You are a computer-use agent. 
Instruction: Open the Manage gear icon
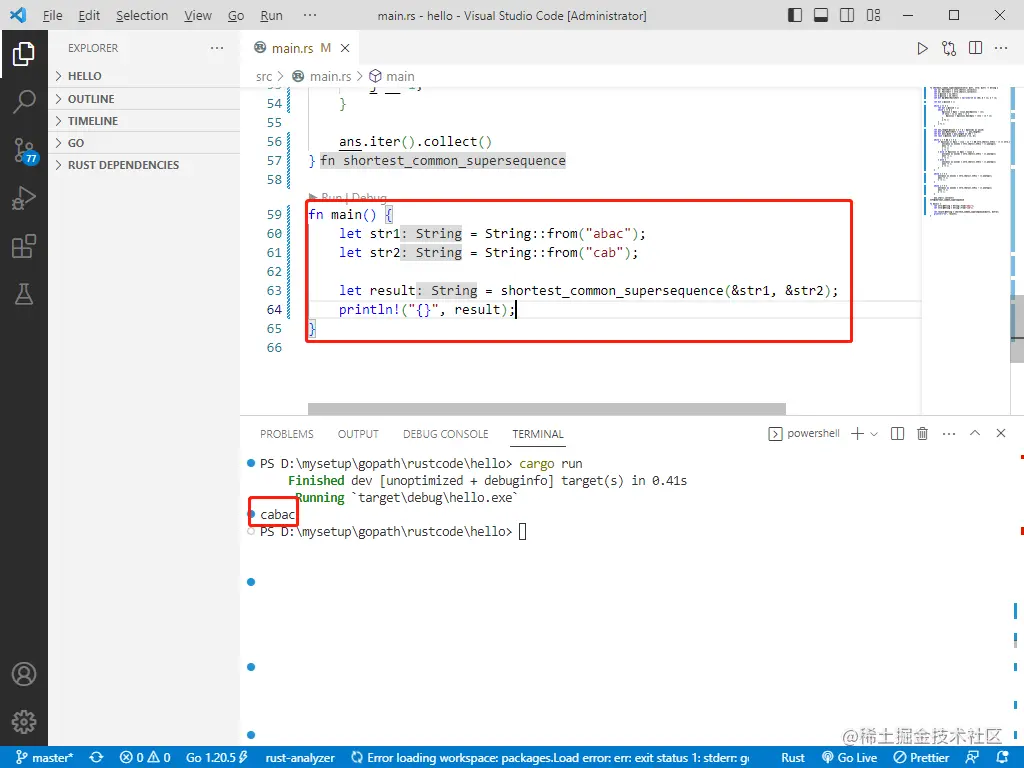point(24,722)
